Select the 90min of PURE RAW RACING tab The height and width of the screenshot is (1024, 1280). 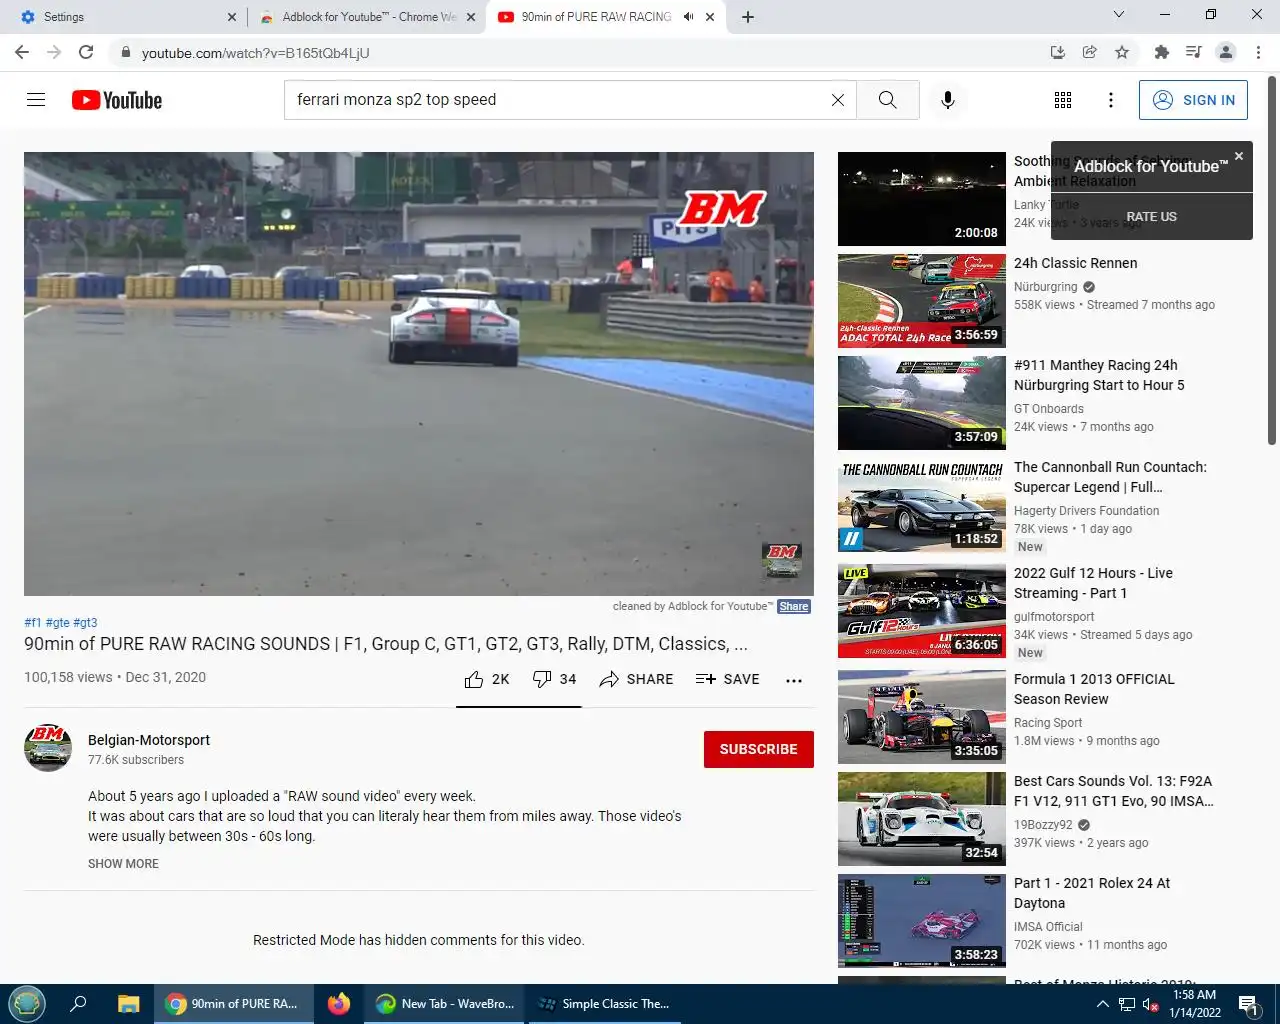pyautogui.click(x=596, y=17)
